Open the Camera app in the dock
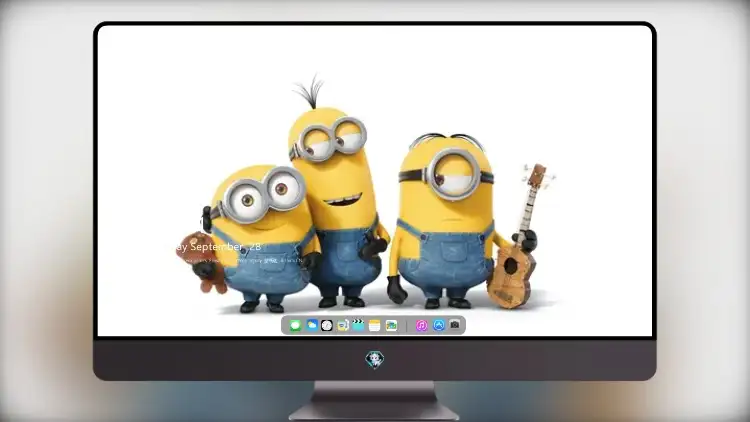The width and height of the screenshot is (750, 422). [455, 325]
